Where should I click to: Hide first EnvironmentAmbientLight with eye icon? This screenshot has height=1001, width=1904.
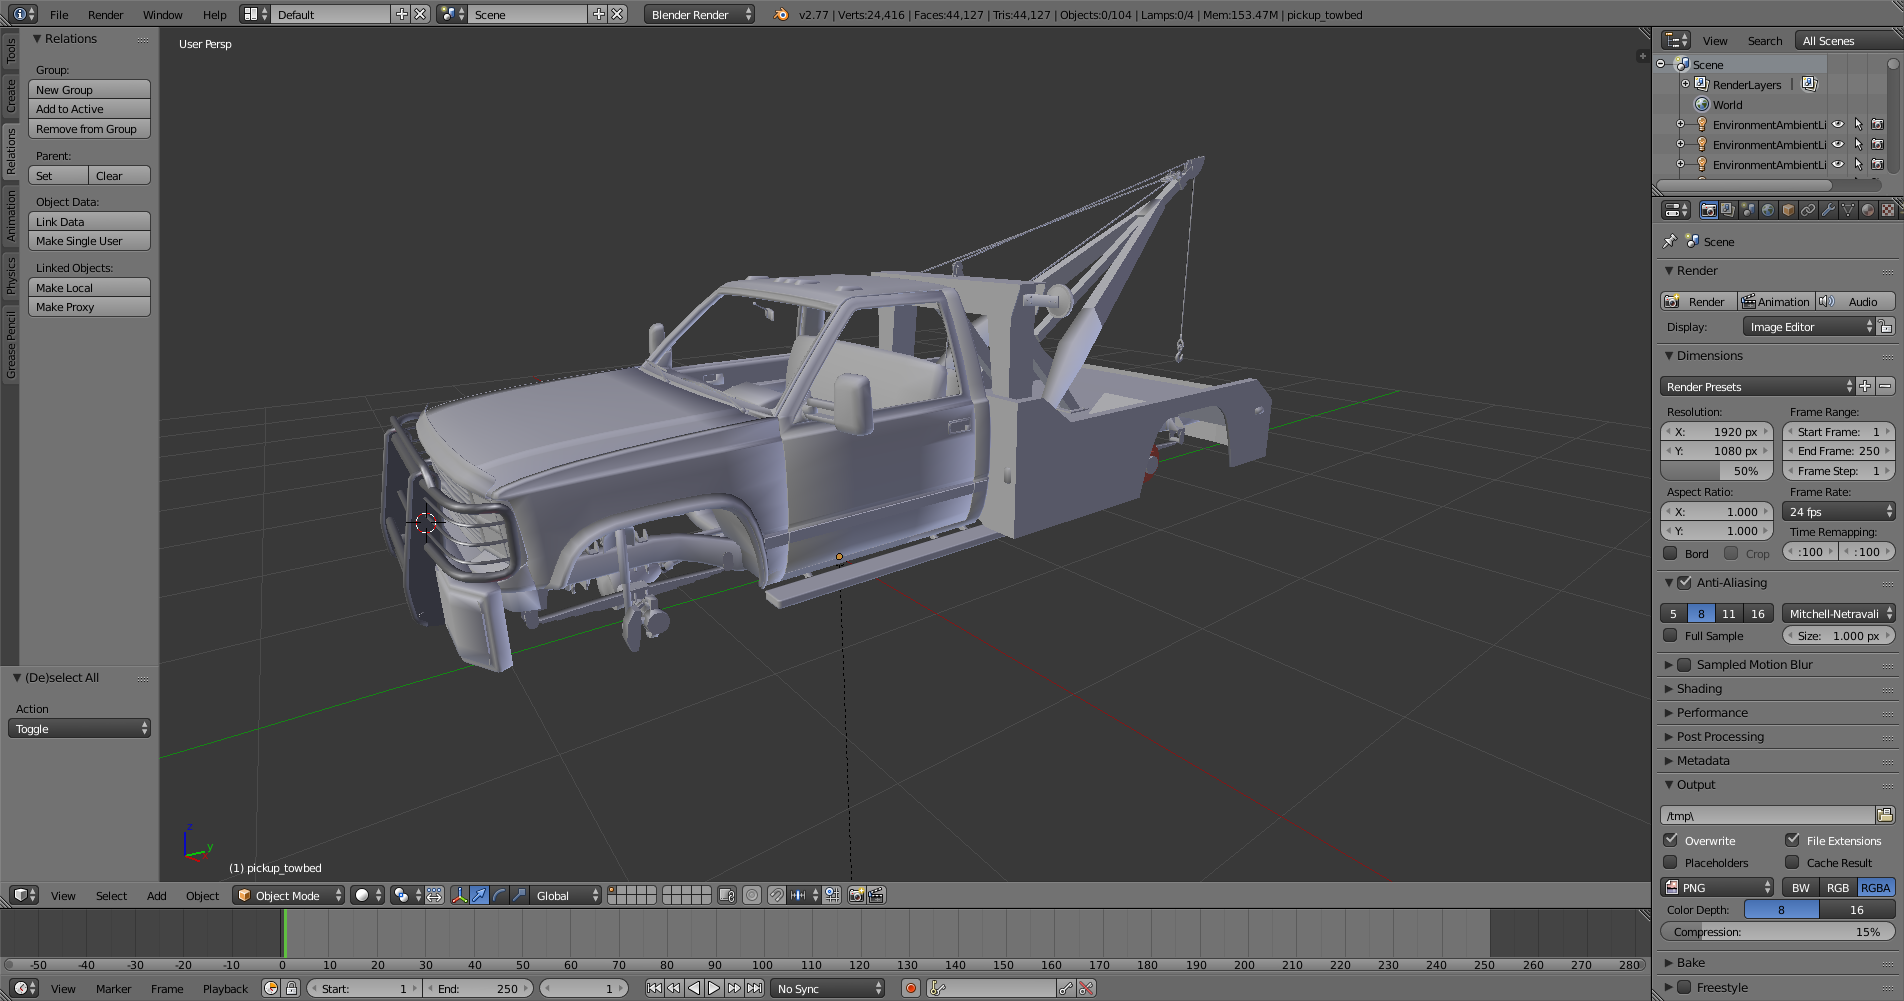1838,125
